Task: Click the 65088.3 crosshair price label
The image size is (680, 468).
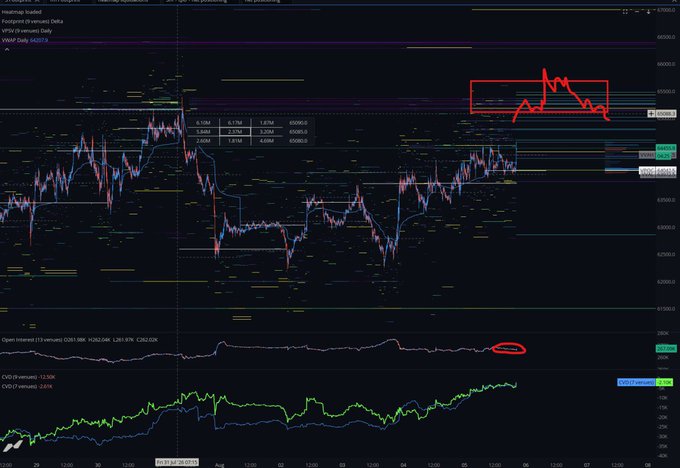Action: (666, 114)
